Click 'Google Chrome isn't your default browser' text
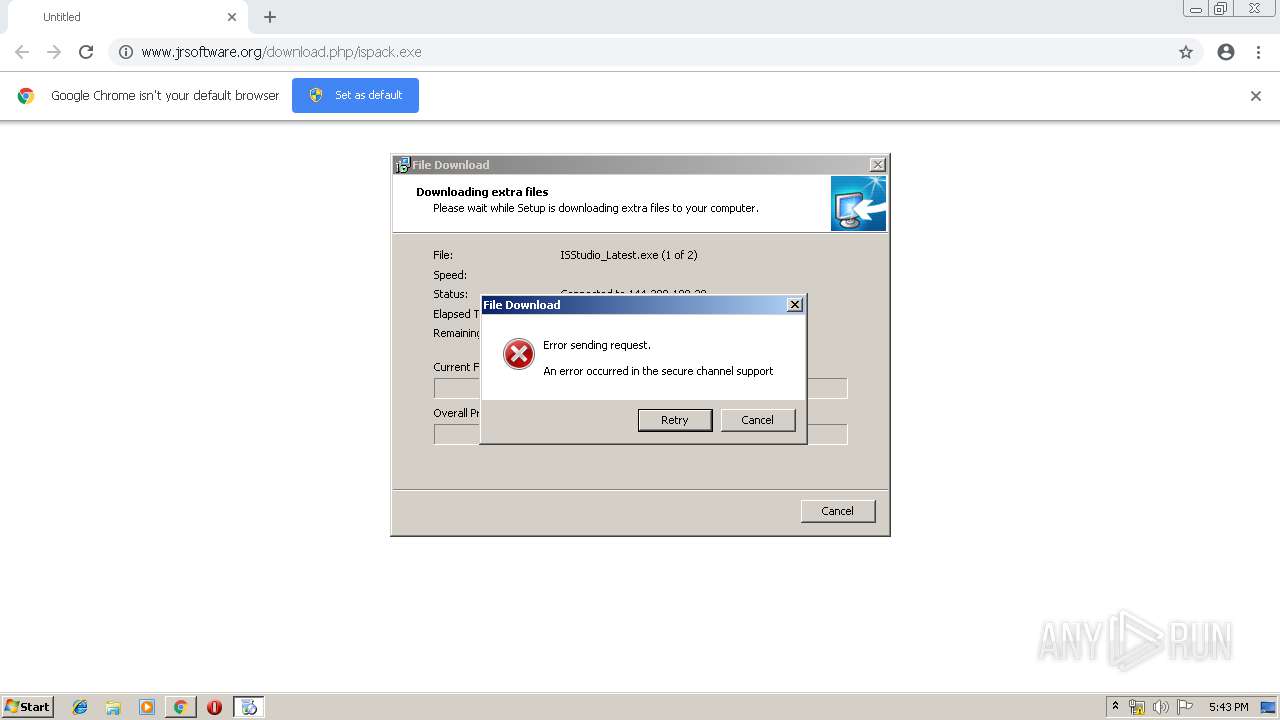Screen dimensions: 1280x720 click(x=165, y=96)
